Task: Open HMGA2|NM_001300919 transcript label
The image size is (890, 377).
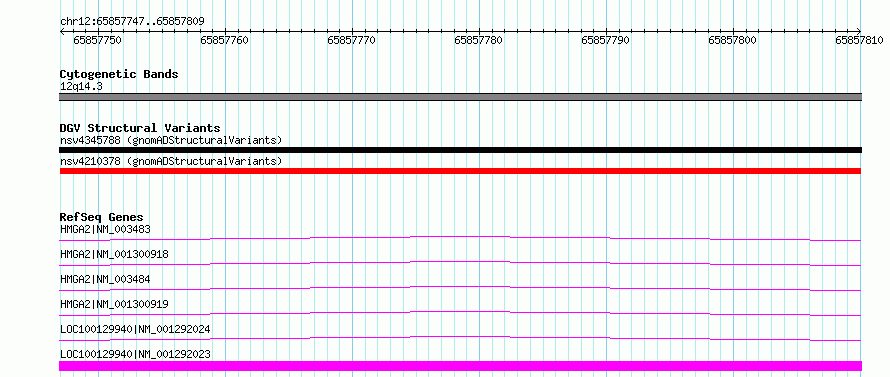Action: point(114,304)
